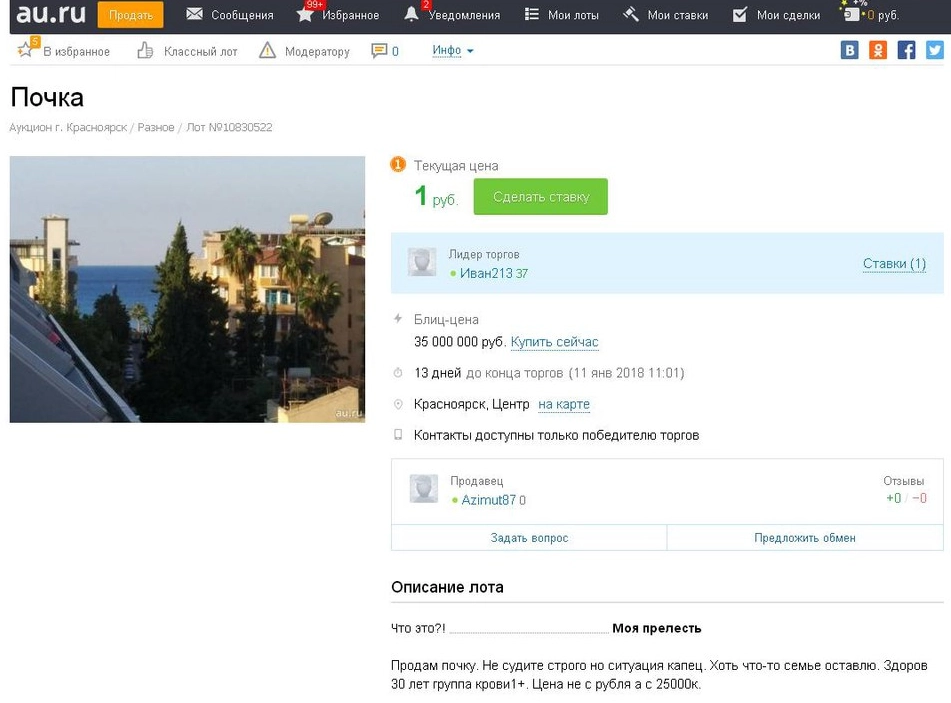Click the VK share icon
The width and height of the screenshot is (951, 703).
tap(850, 50)
